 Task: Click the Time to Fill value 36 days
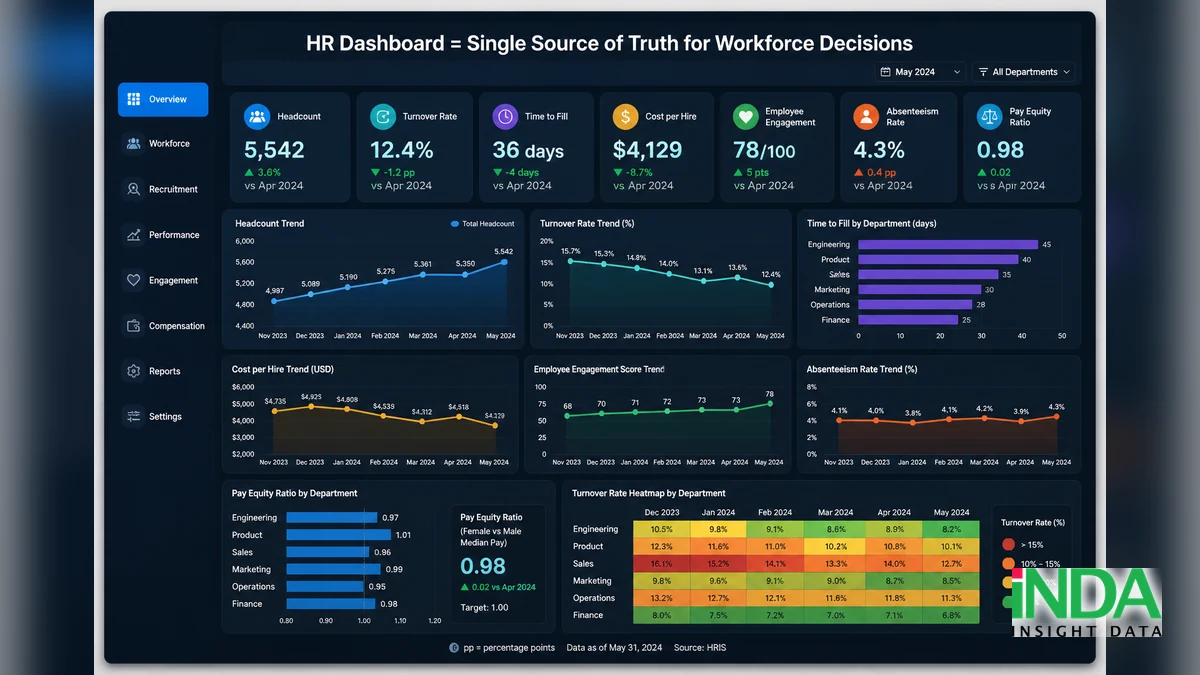528,150
